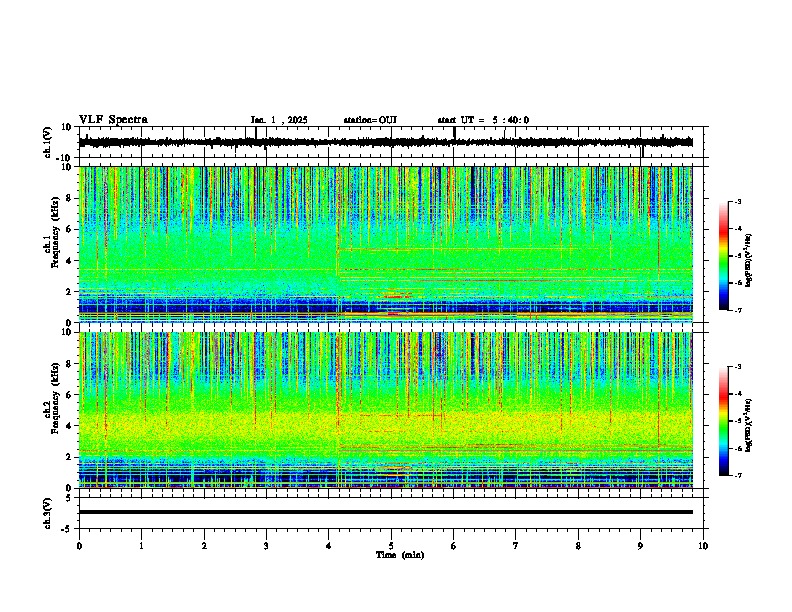Click time axis tick label "1"
The height and width of the screenshot is (612, 792).
pyautogui.click(x=141, y=546)
